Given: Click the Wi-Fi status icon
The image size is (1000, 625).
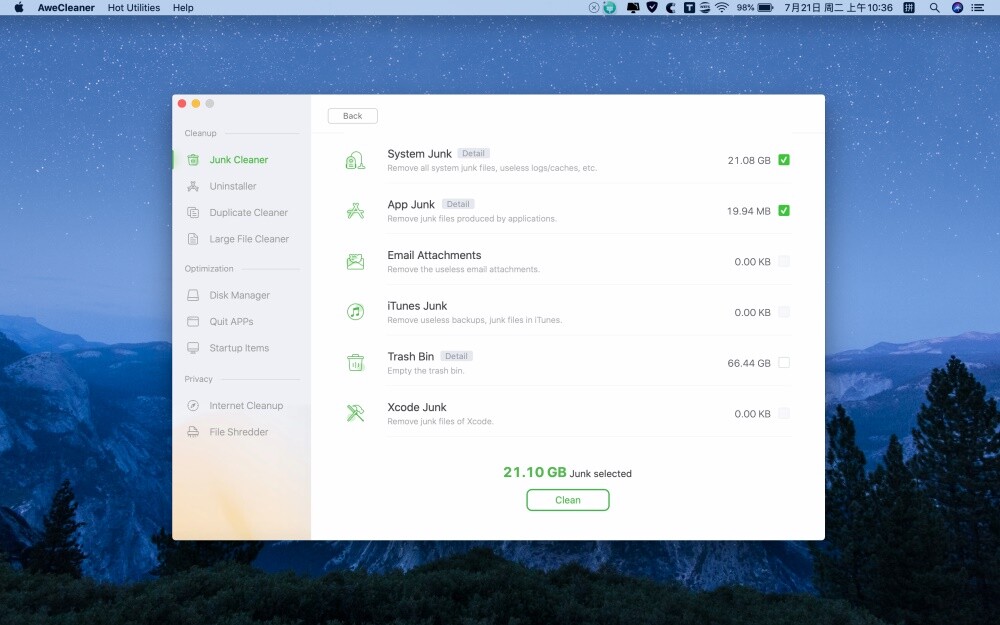Looking at the screenshot, I should 722,8.
